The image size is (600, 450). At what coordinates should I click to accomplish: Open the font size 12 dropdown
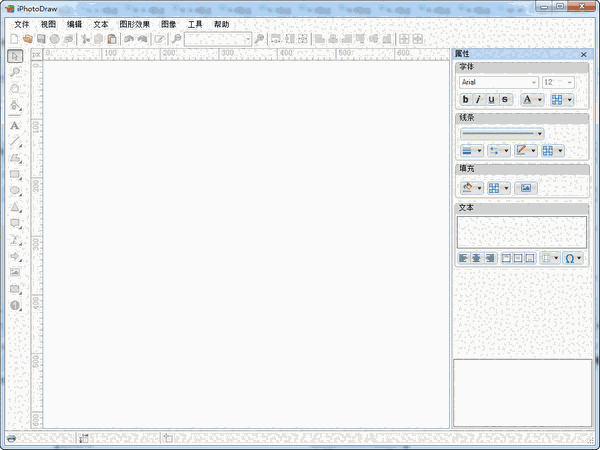coord(558,82)
